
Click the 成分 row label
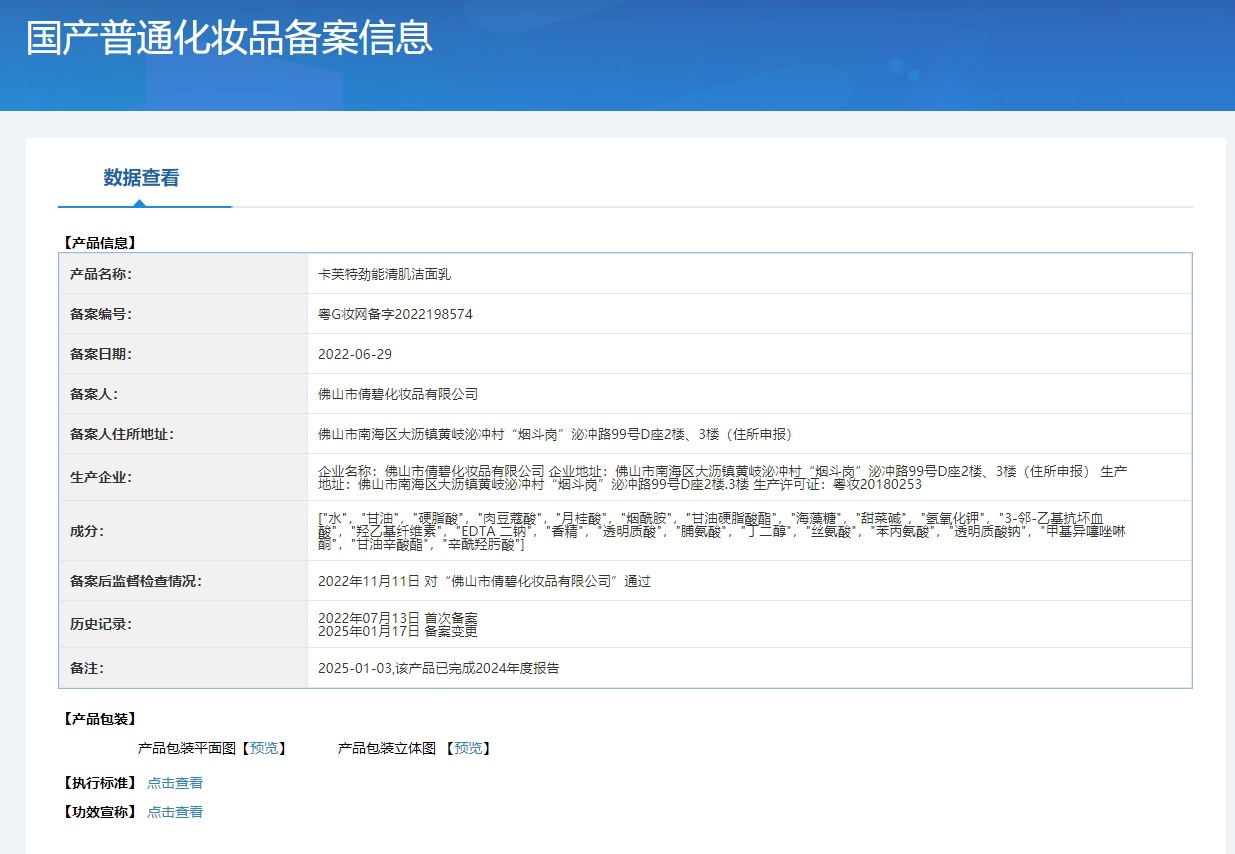pyautogui.click(x=86, y=531)
